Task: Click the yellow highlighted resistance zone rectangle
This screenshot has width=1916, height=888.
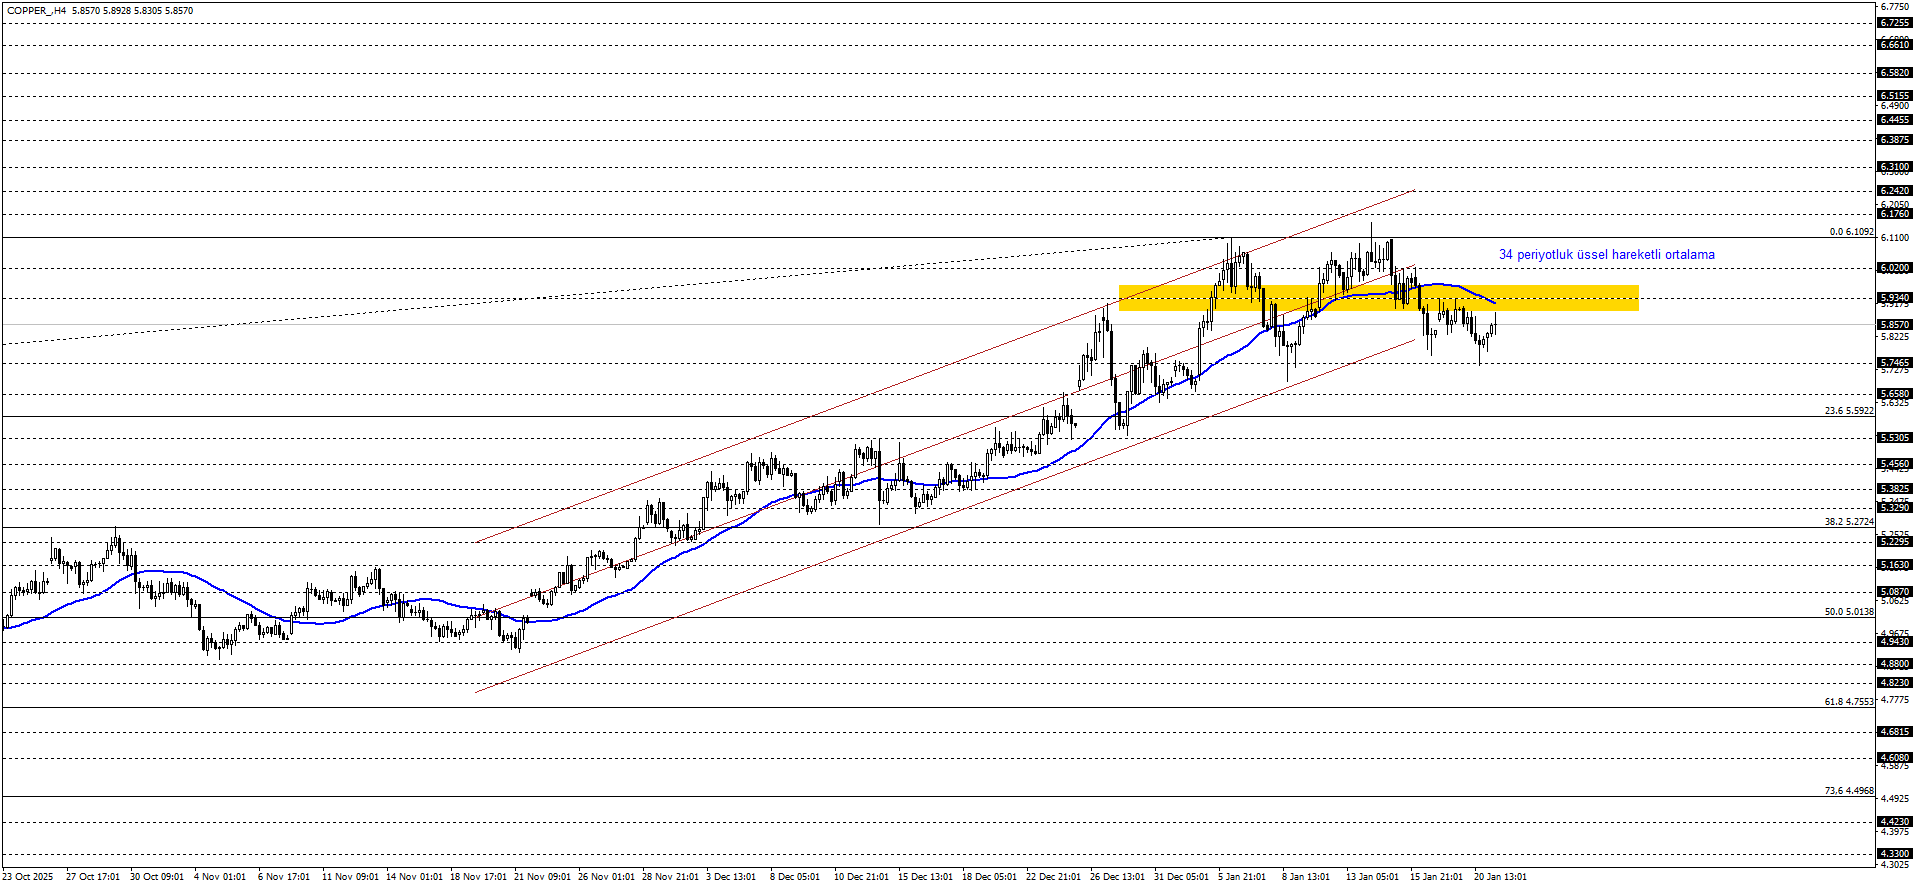Action: [1378, 298]
